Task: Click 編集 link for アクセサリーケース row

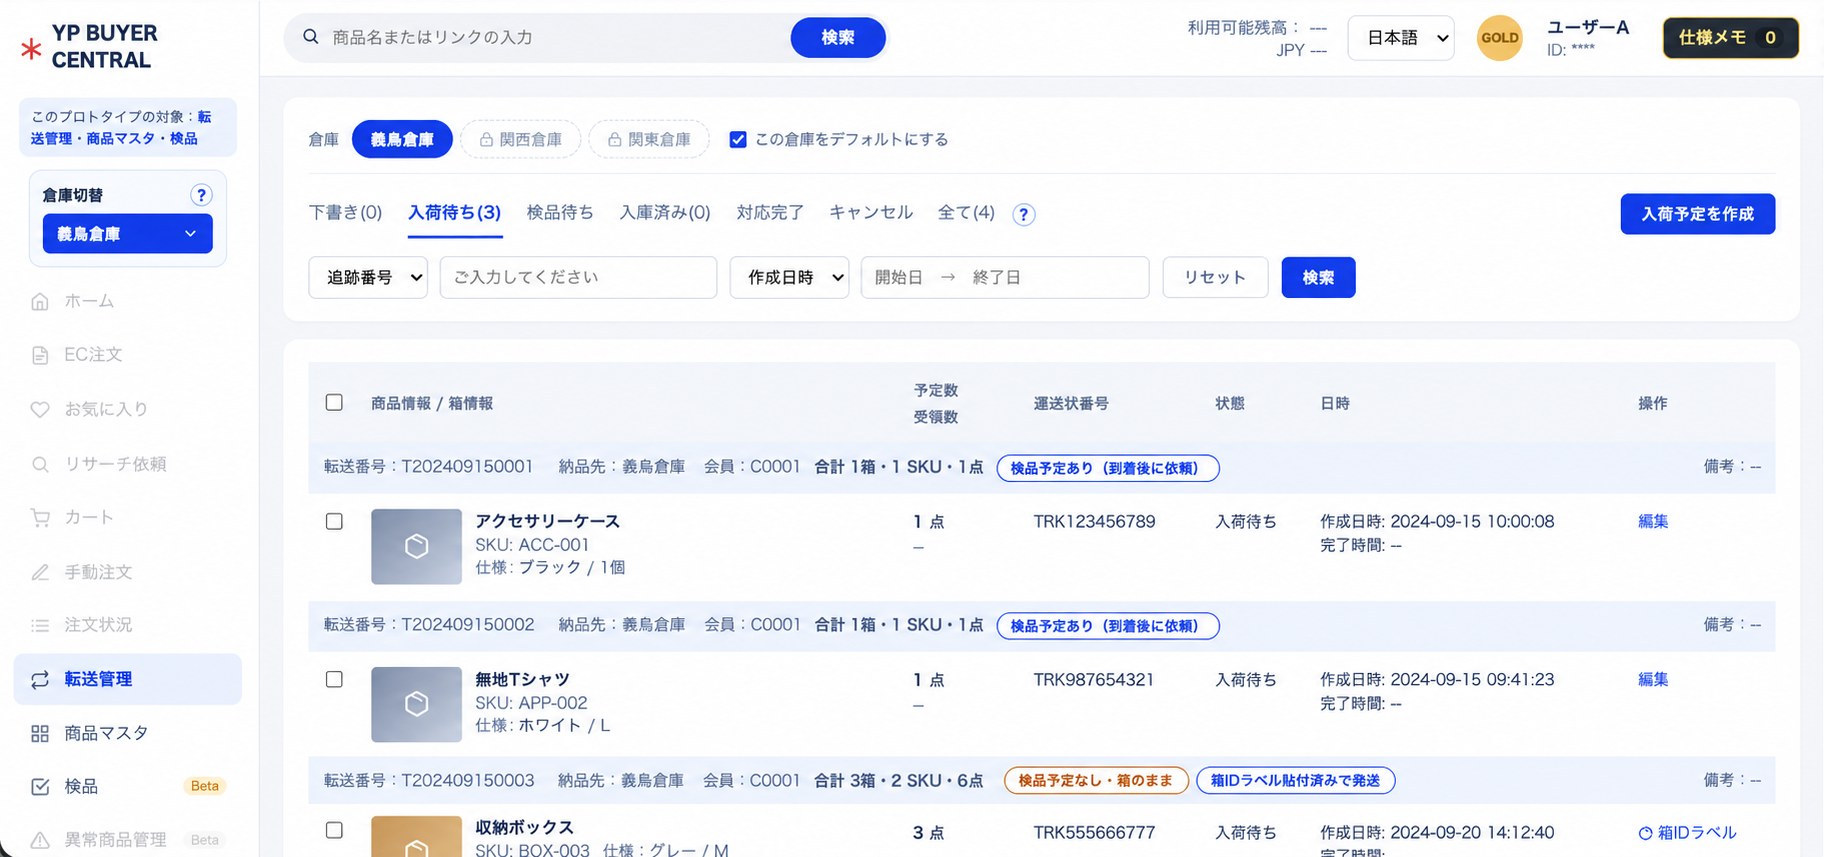Action: coord(1653,521)
